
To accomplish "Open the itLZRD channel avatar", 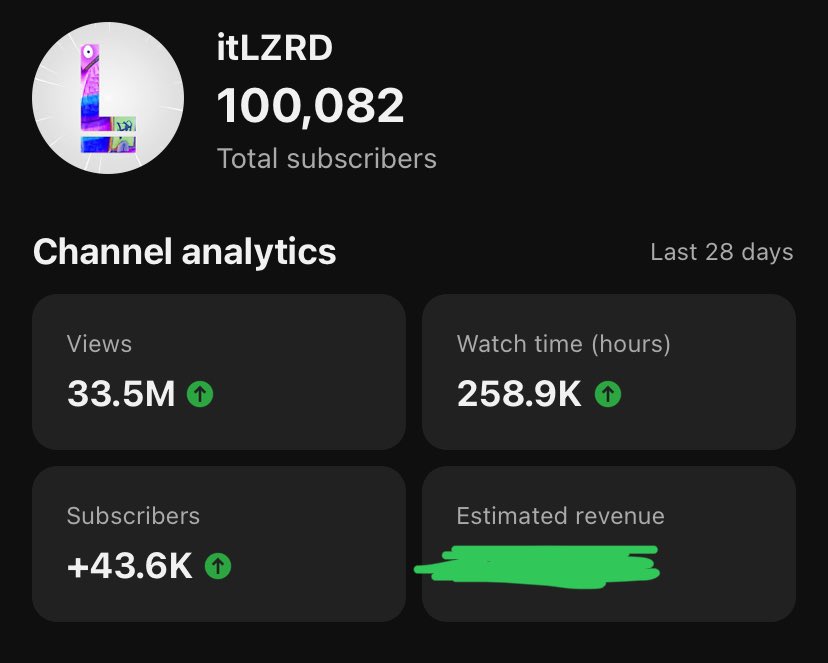I will pyautogui.click(x=108, y=98).
